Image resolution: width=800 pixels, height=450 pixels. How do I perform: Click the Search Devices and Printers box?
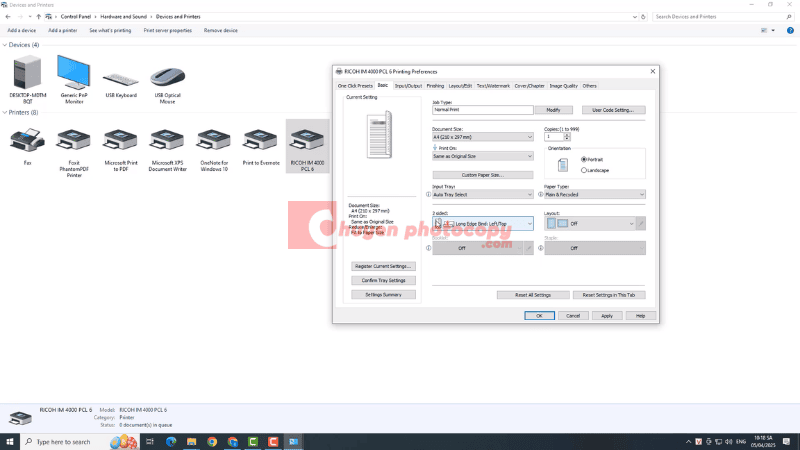tap(719, 17)
